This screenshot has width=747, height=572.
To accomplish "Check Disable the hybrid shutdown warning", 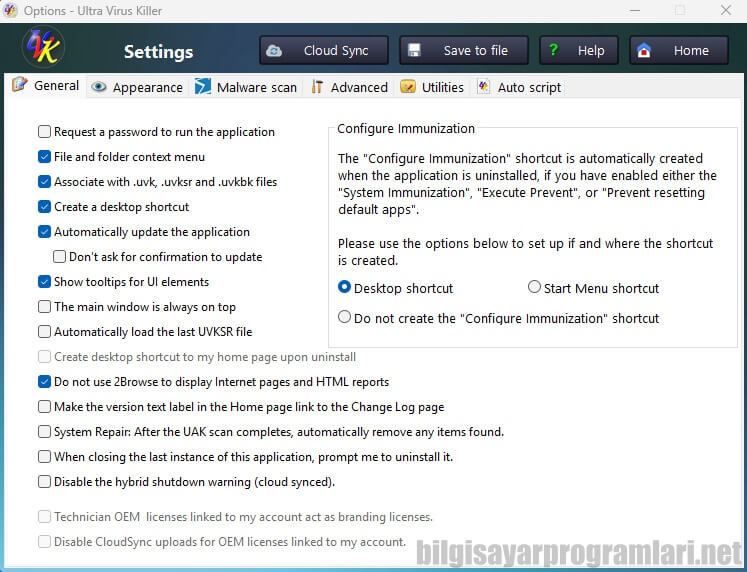I will point(44,482).
